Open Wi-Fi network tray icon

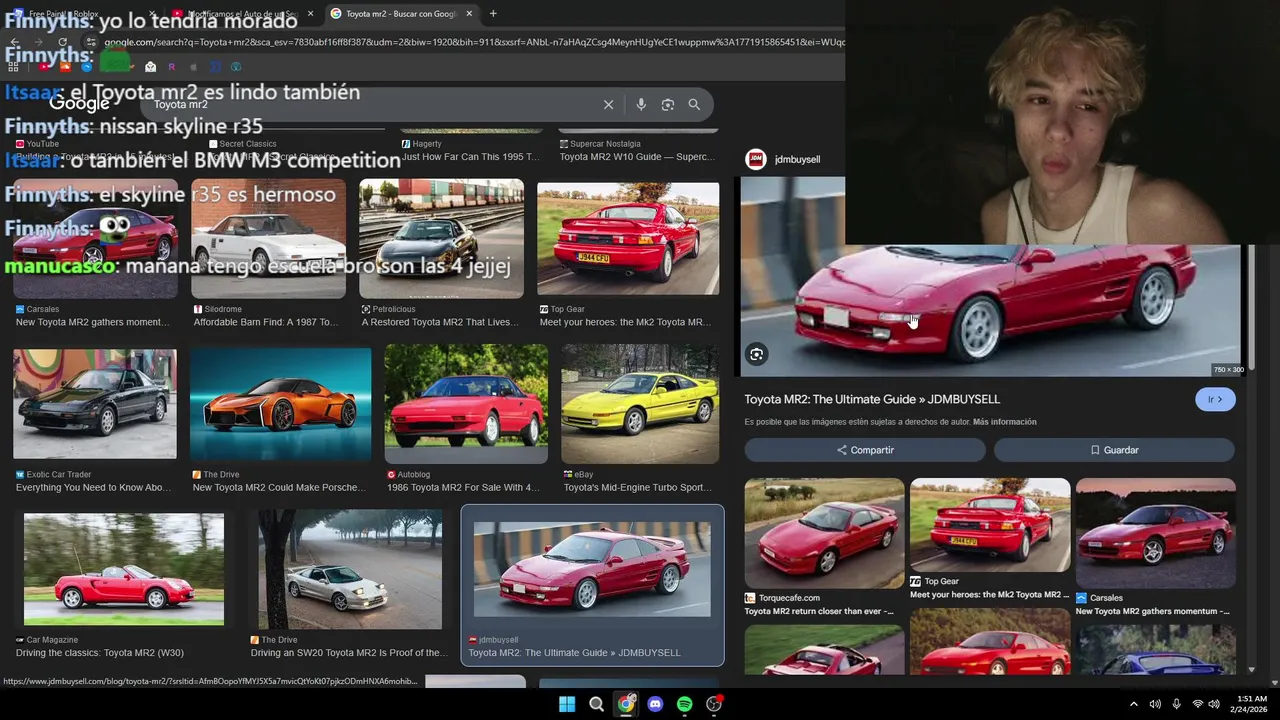[x=1198, y=704]
